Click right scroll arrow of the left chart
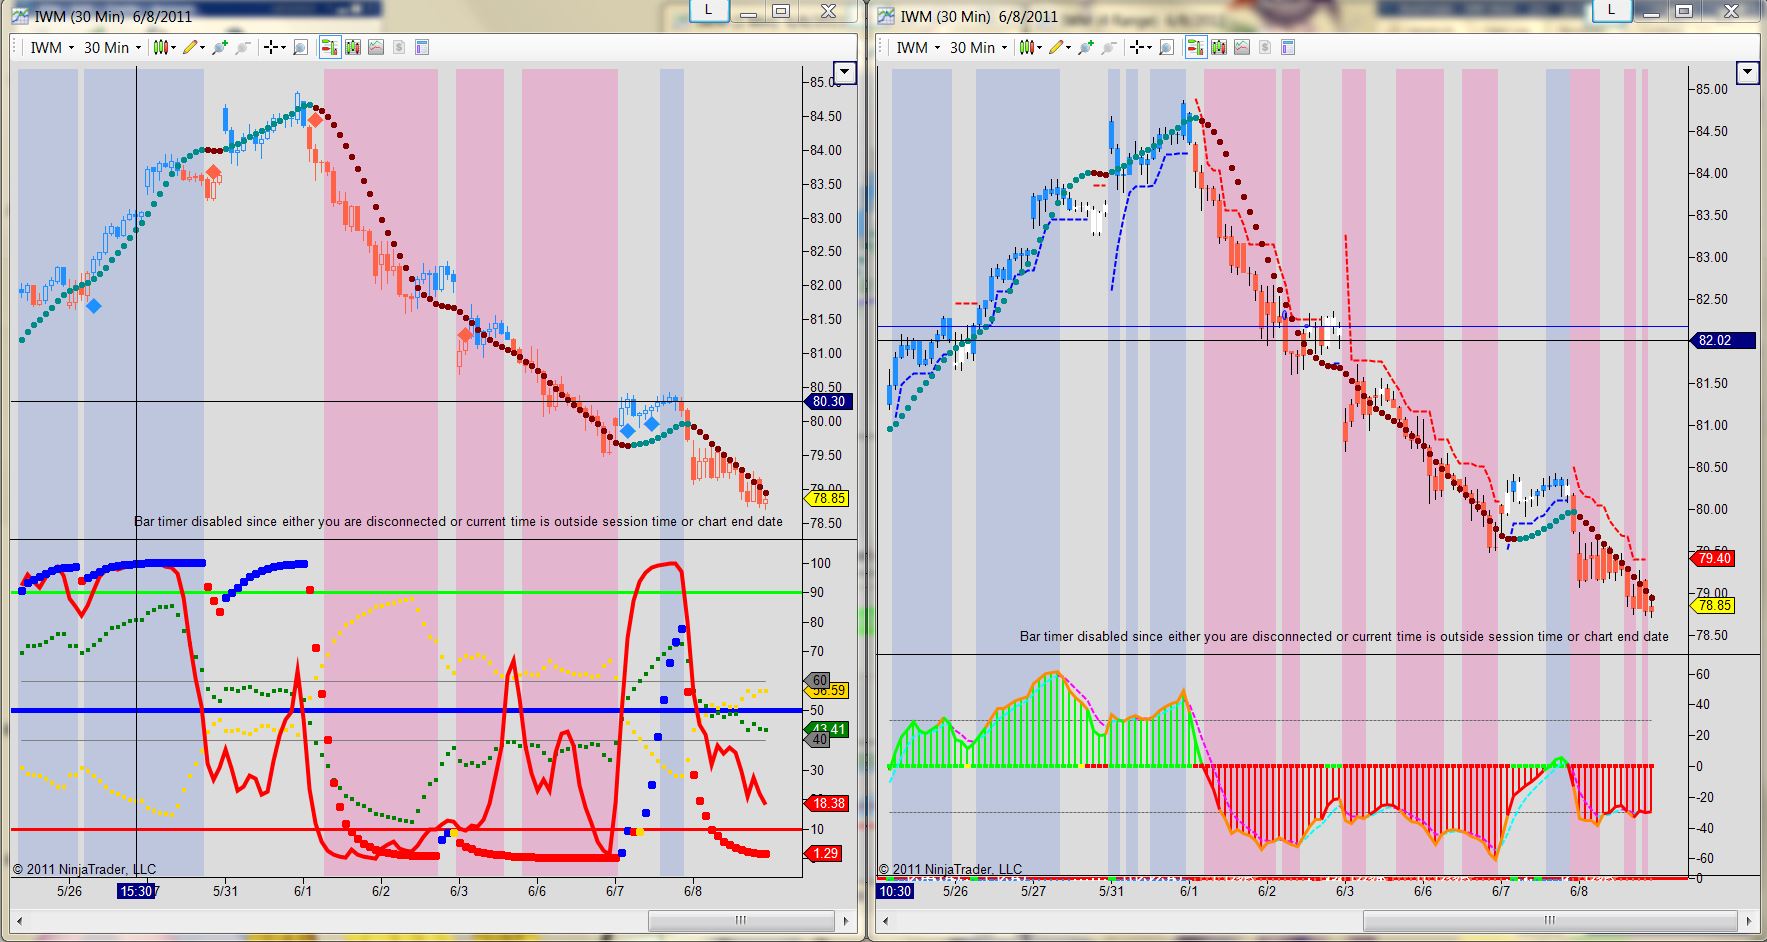 (846, 920)
